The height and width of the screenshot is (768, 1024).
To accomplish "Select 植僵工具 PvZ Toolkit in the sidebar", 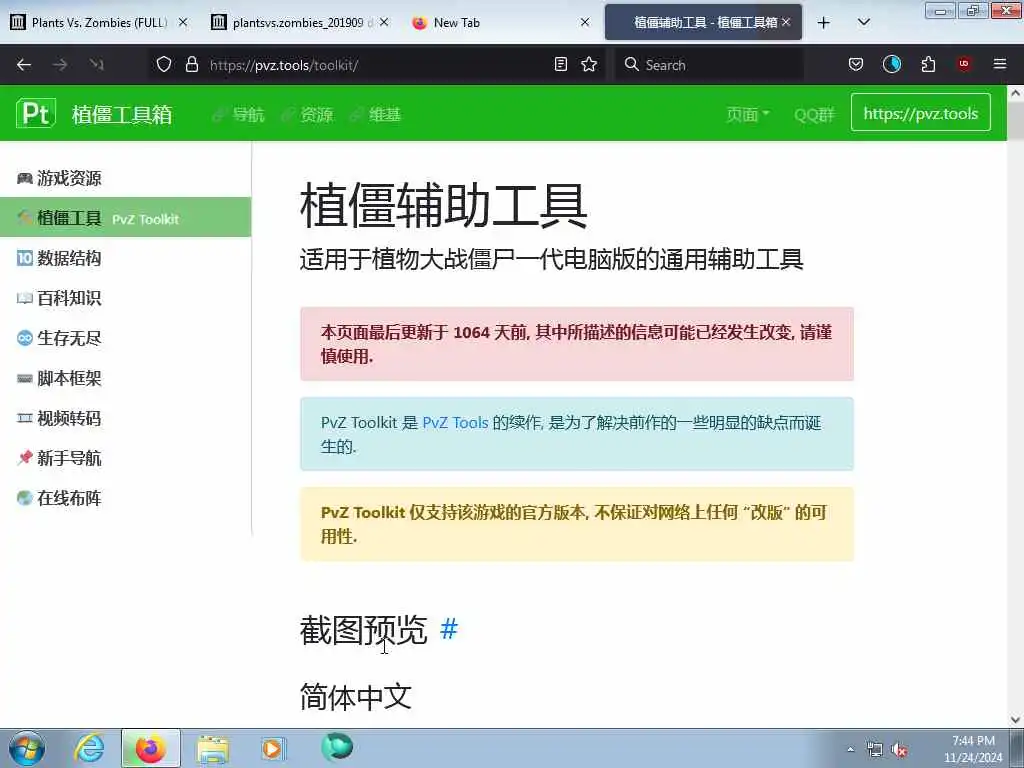I will 125,217.
